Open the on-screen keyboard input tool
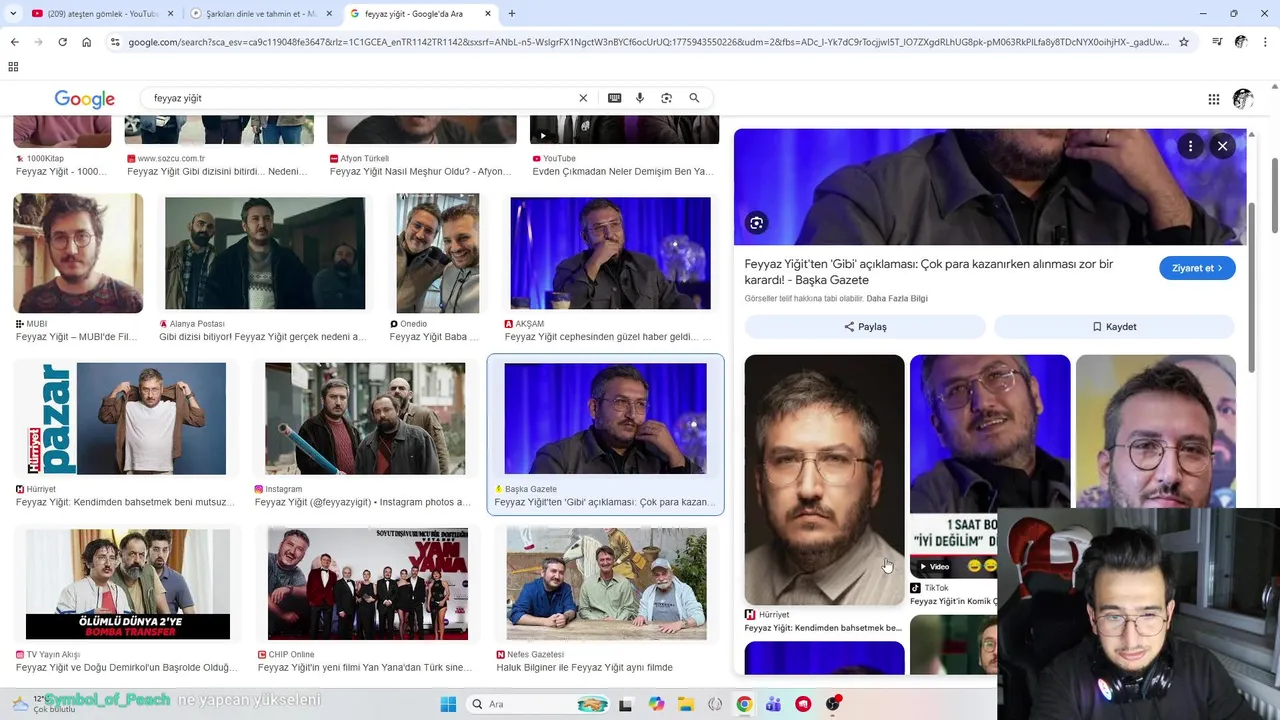The height and width of the screenshot is (720, 1280). click(614, 98)
